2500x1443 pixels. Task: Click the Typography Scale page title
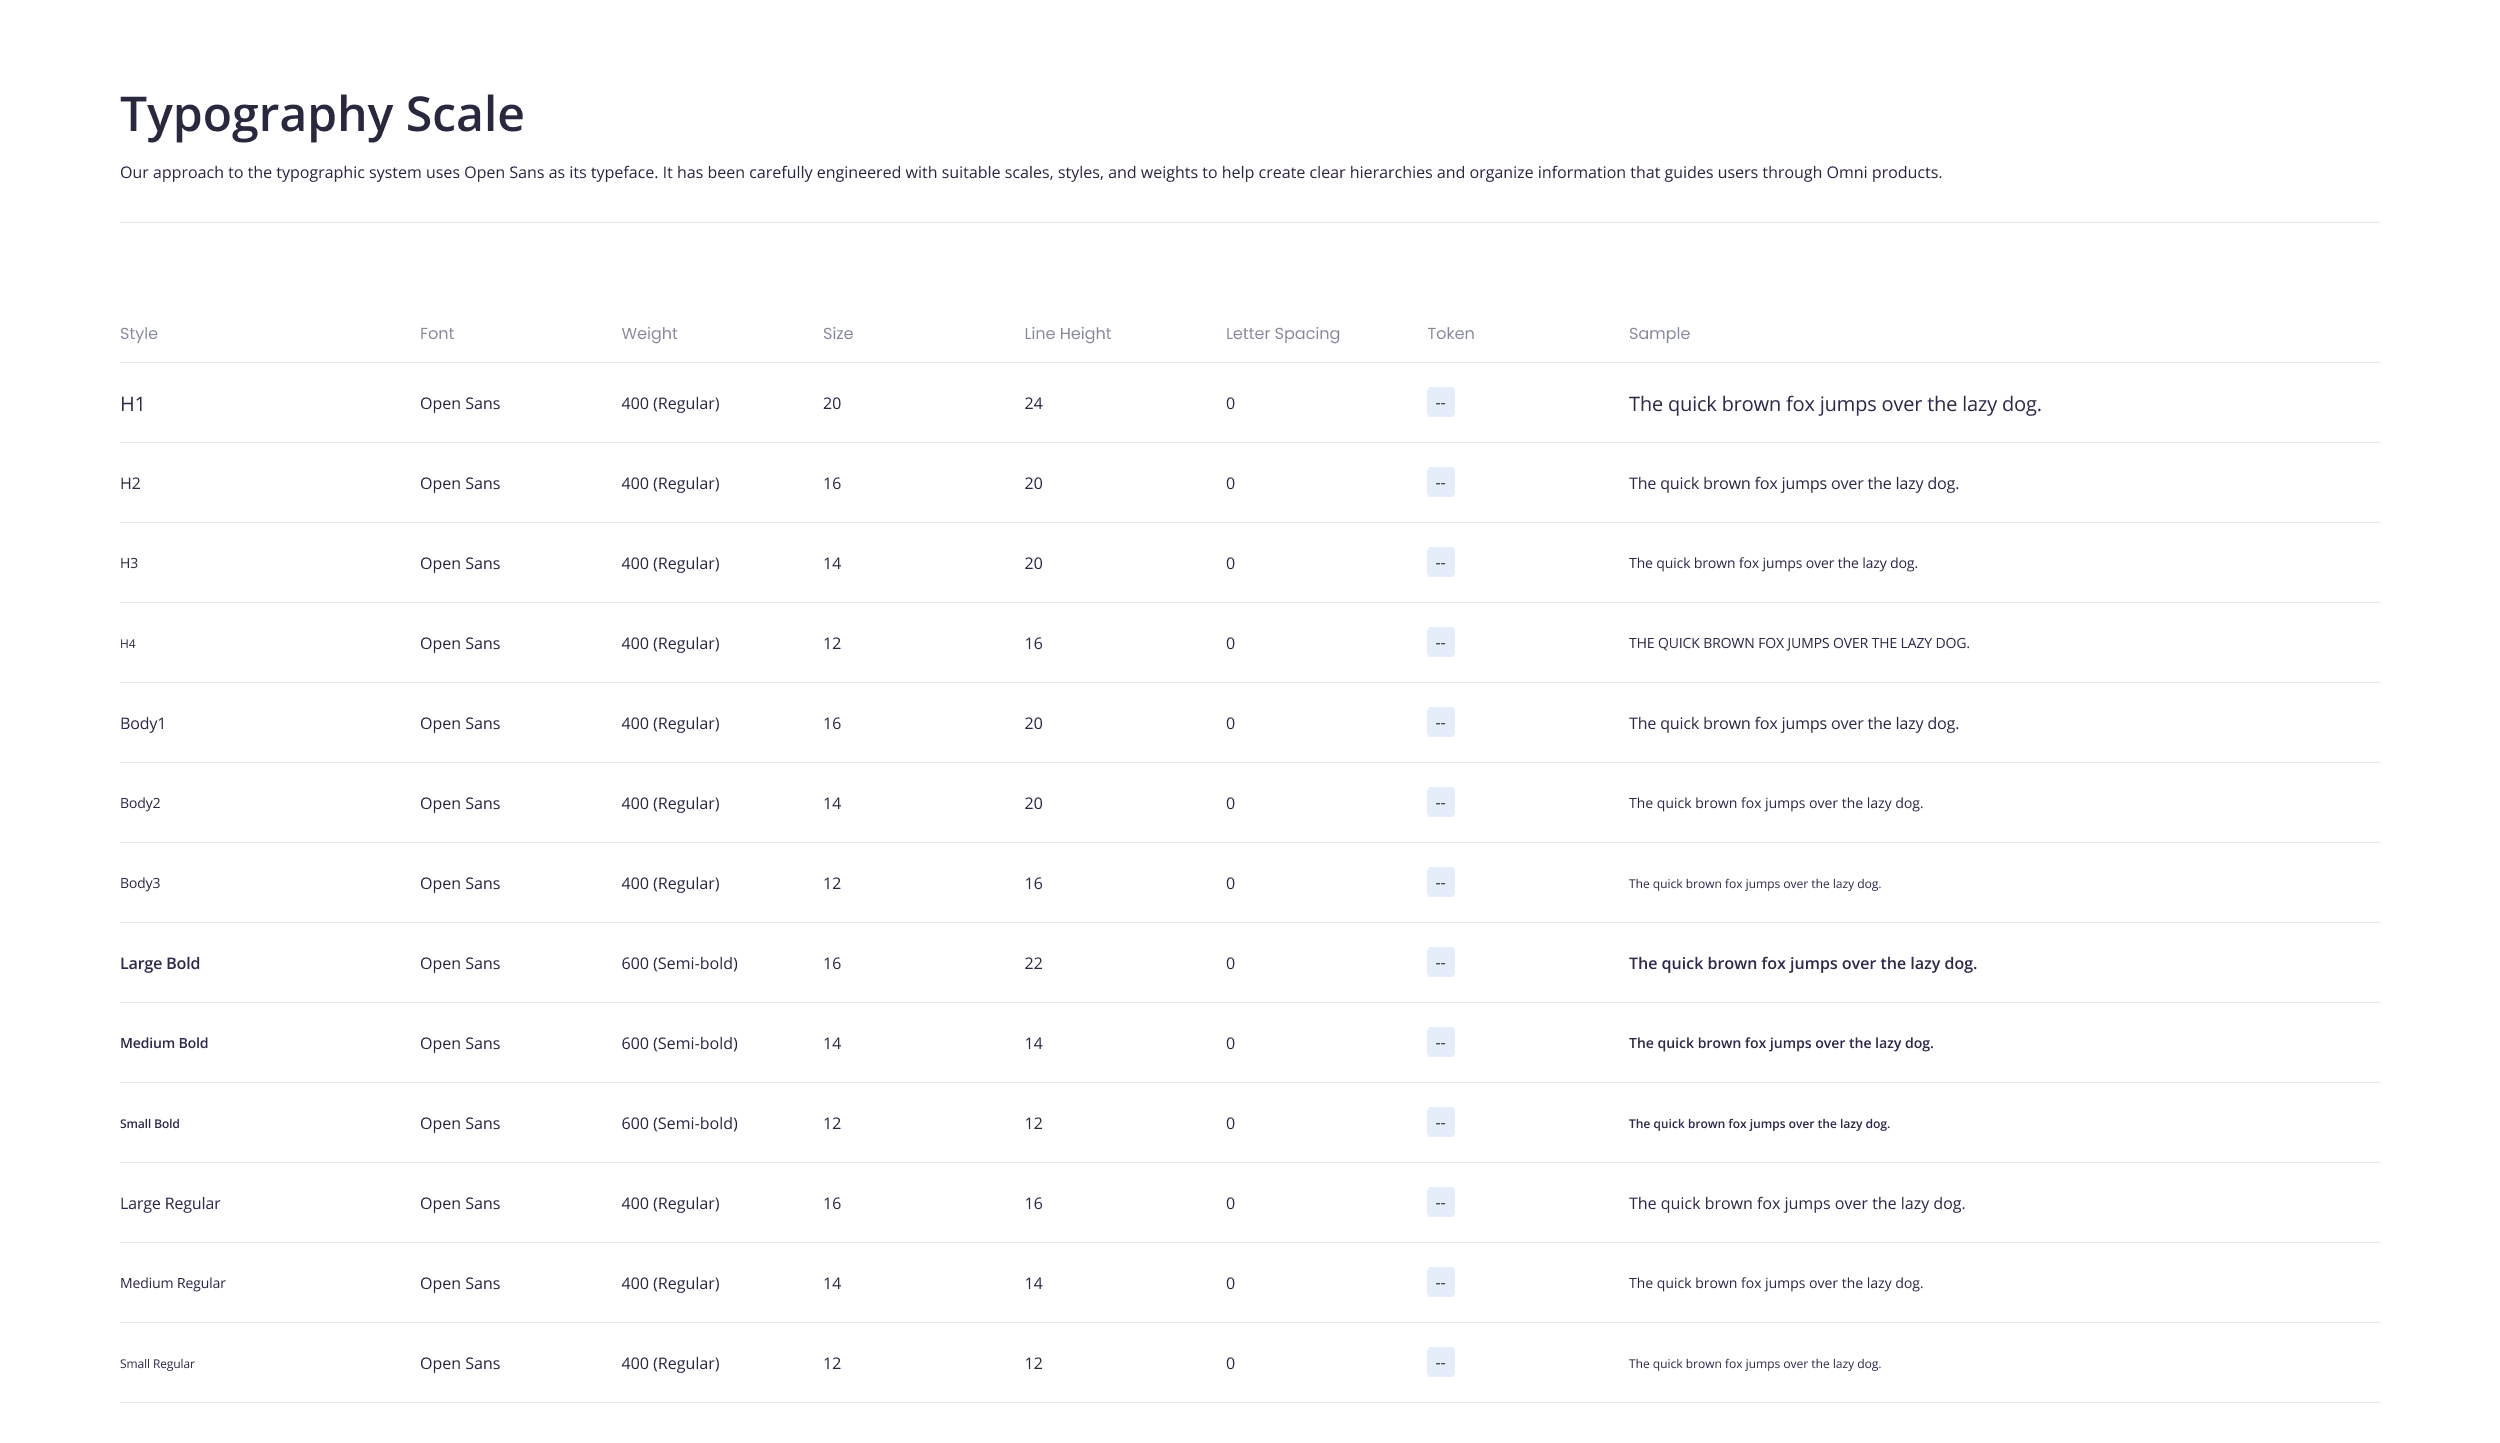321,114
